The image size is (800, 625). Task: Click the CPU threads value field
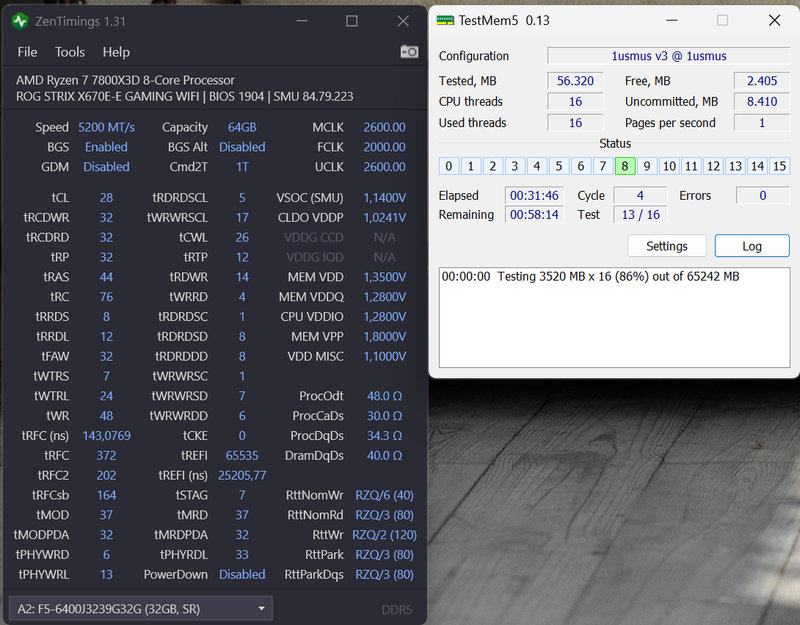click(x=575, y=102)
